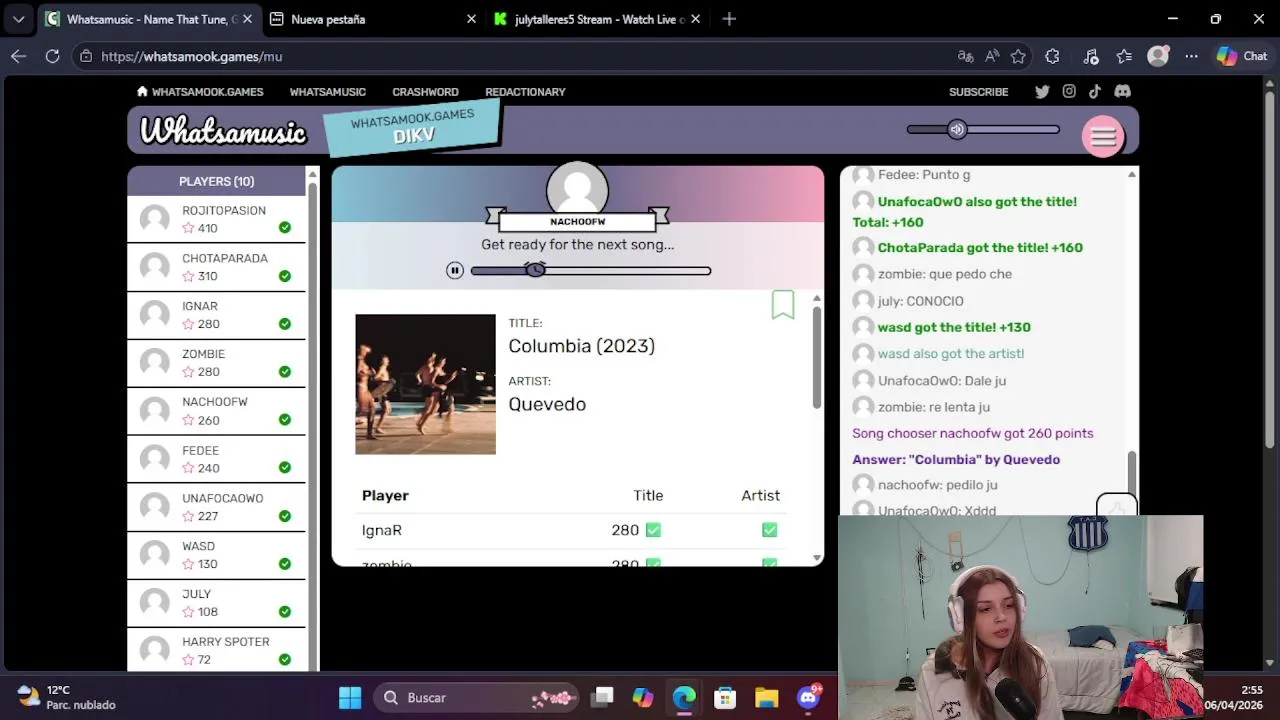Click the taskbar Buscar search box

pyautogui.click(x=478, y=697)
